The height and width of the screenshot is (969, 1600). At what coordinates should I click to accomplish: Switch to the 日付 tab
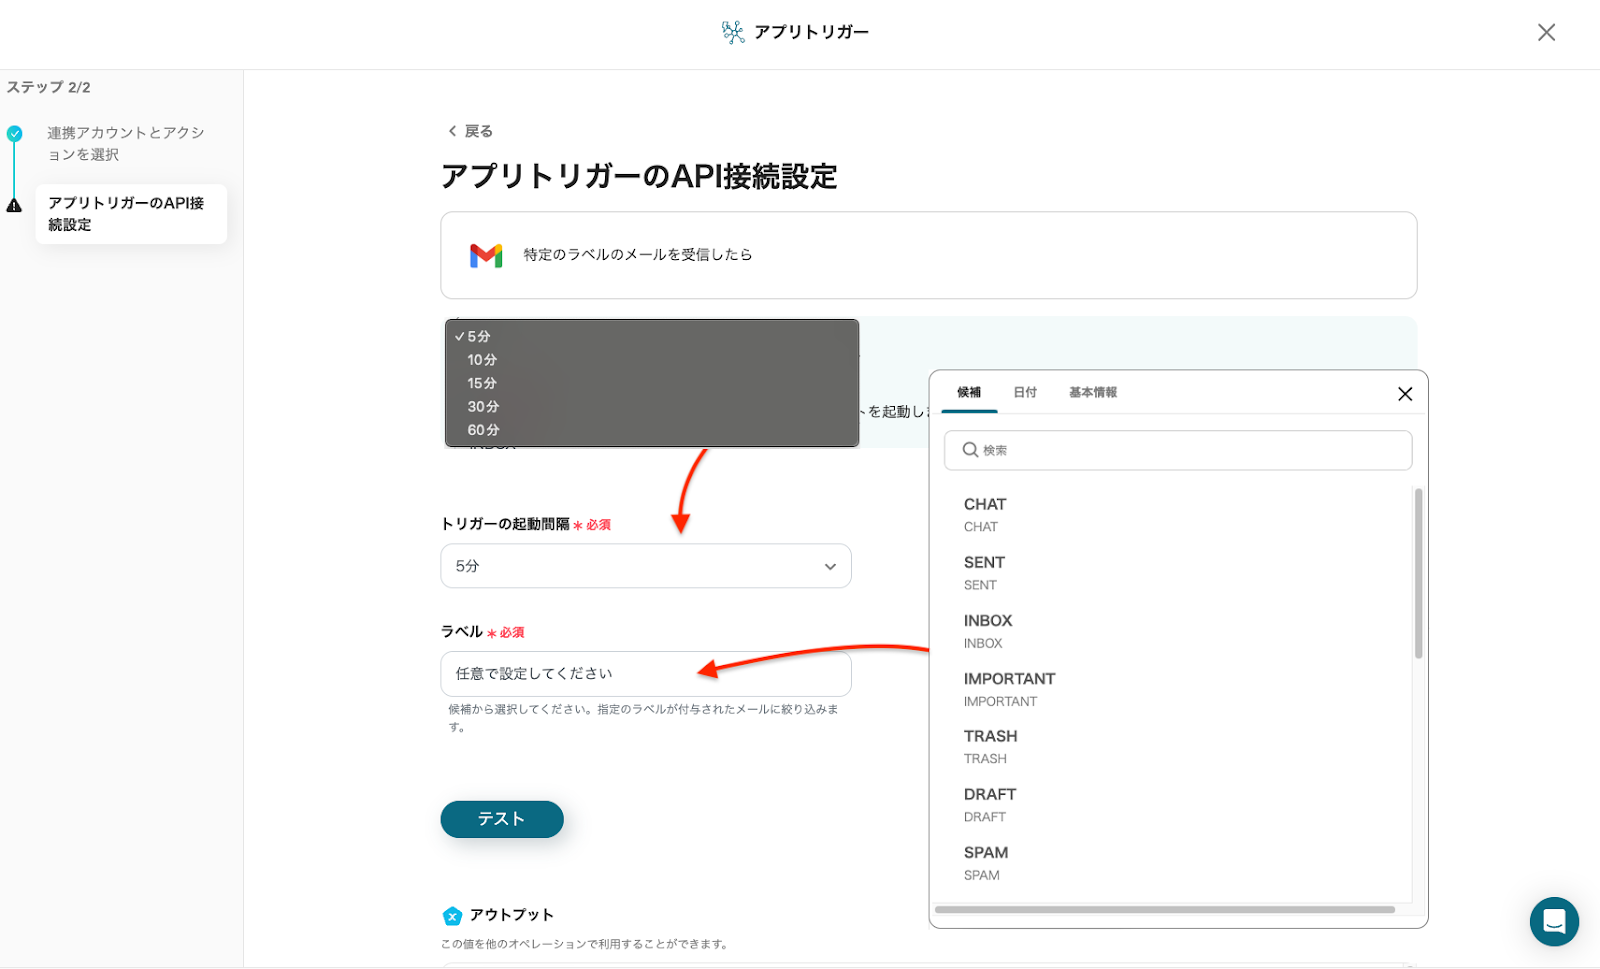click(1025, 393)
